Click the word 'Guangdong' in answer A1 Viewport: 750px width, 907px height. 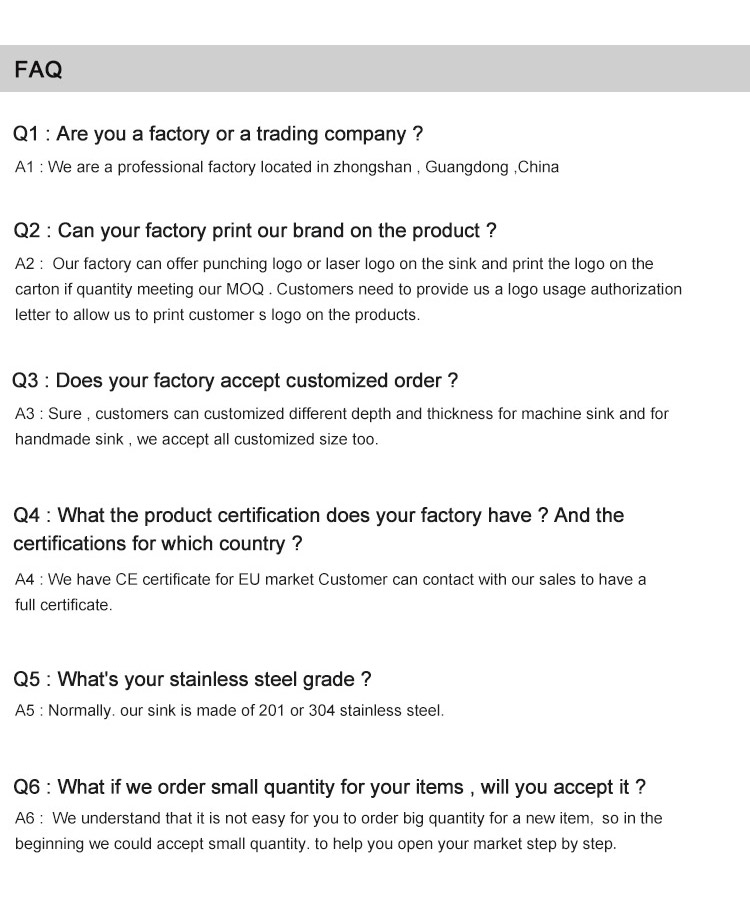(466, 167)
